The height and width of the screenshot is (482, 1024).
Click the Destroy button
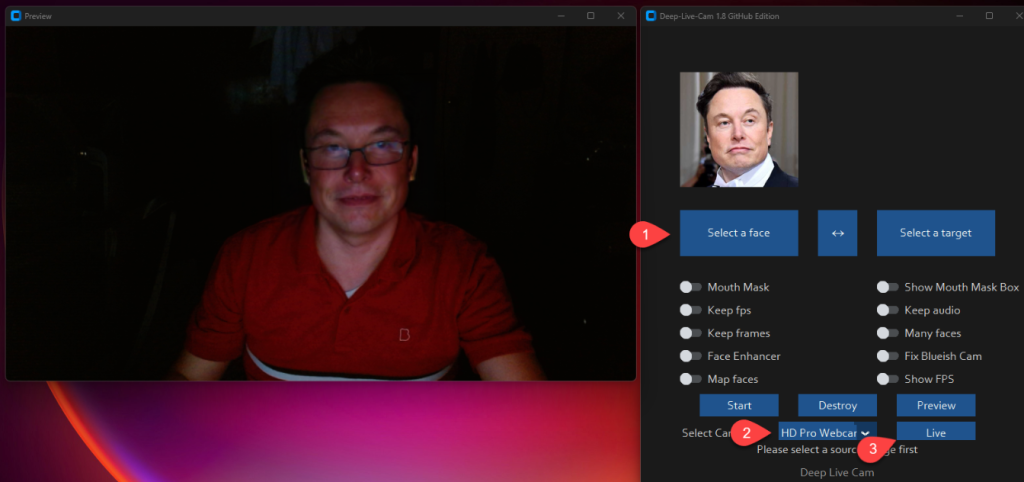pyautogui.click(x=837, y=405)
